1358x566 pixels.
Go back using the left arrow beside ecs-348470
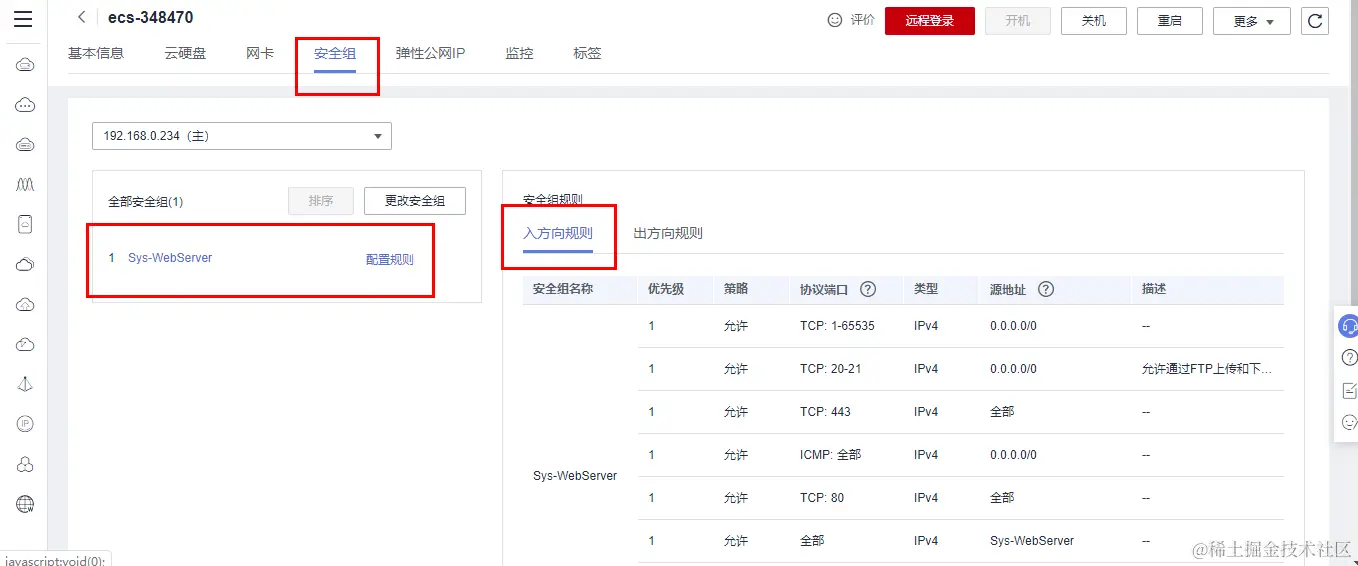[81, 17]
